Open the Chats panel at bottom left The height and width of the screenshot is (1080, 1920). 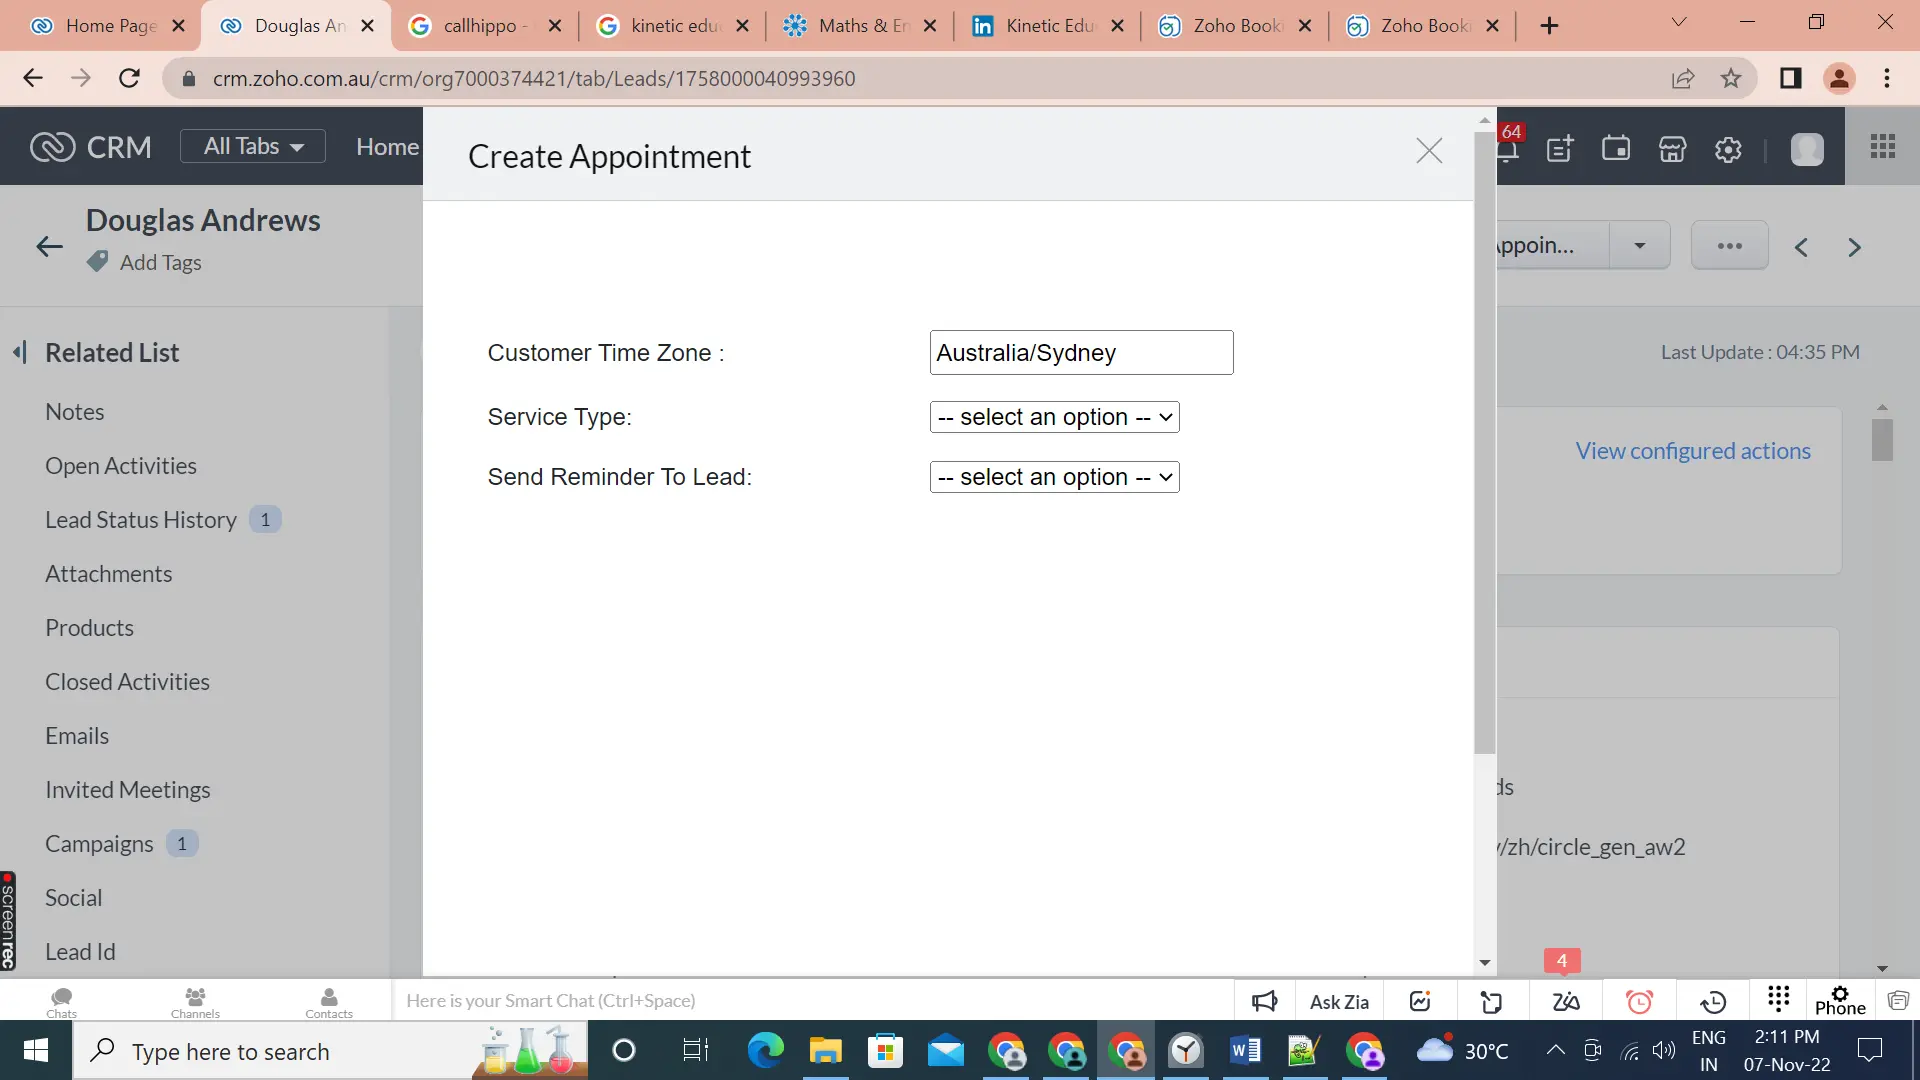(61, 1001)
